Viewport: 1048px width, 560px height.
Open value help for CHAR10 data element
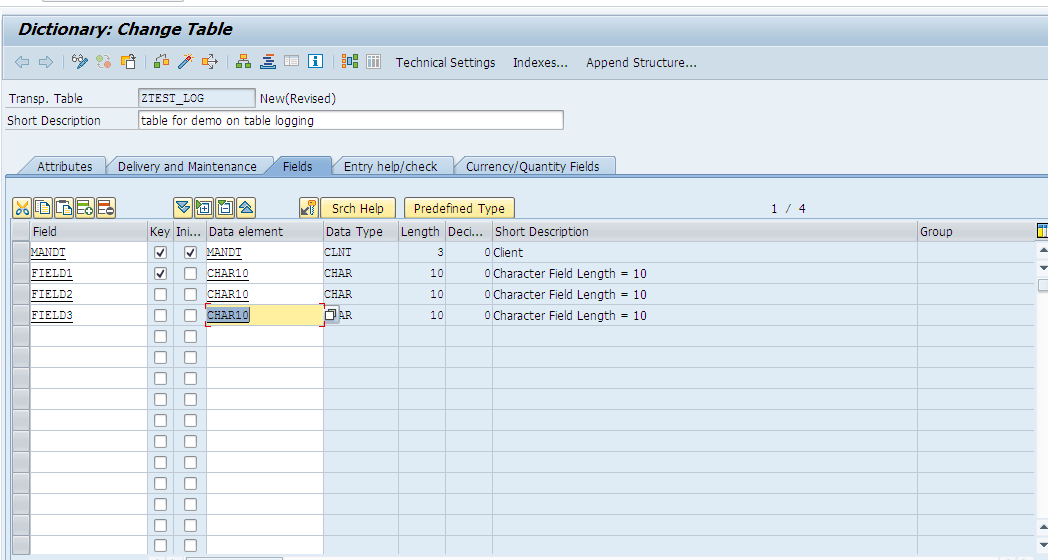tap(331, 315)
